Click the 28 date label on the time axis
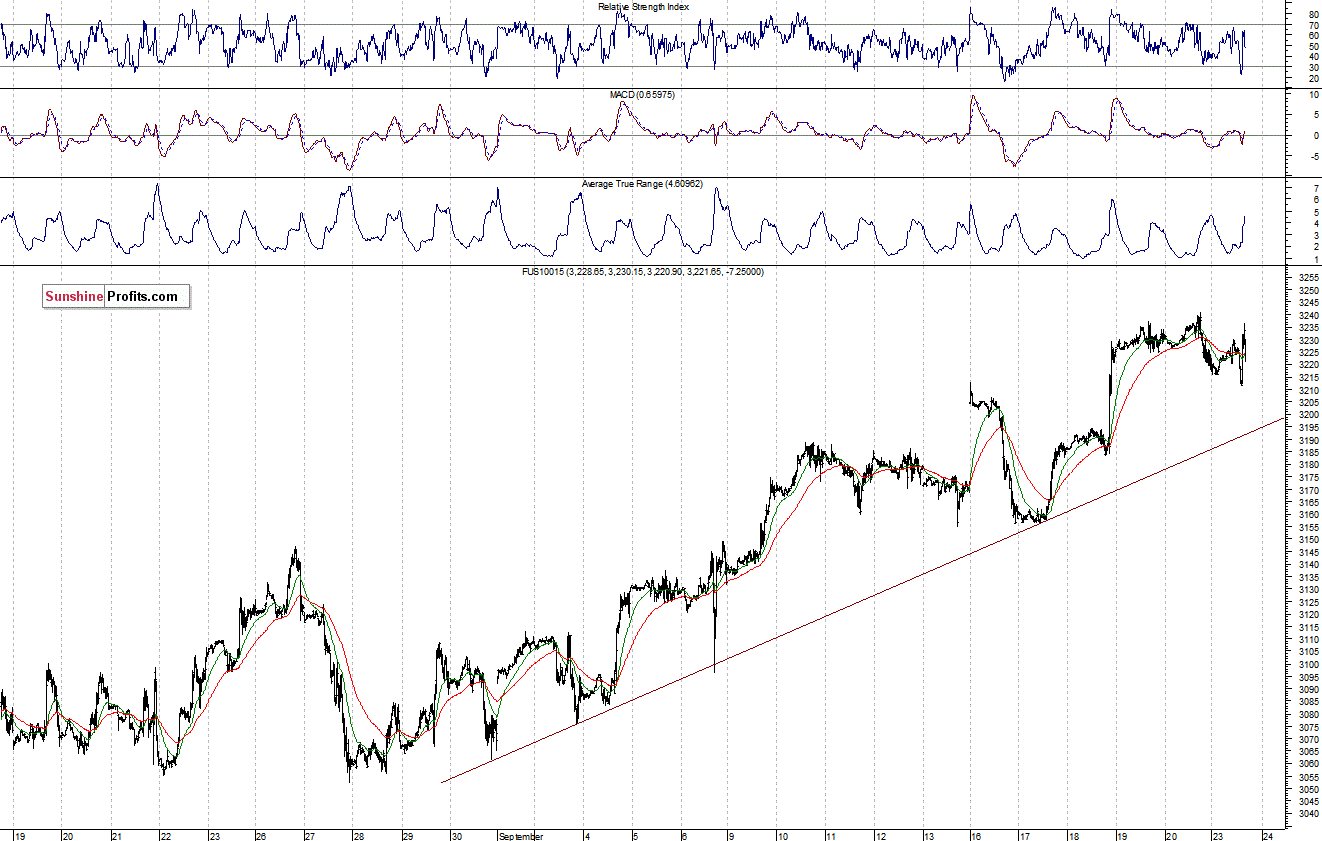Screen dimensions: 1322x841 [x=358, y=835]
